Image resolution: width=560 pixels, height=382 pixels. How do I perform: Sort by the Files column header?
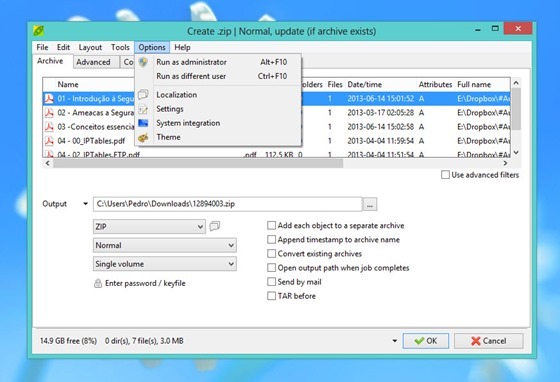(x=335, y=85)
